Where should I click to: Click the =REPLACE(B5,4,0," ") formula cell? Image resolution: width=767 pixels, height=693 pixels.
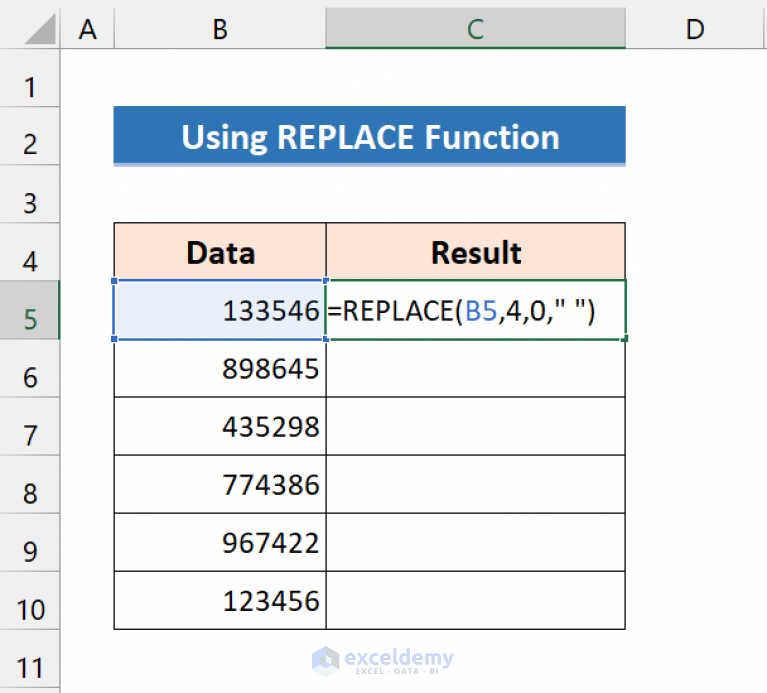[x=475, y=310]
